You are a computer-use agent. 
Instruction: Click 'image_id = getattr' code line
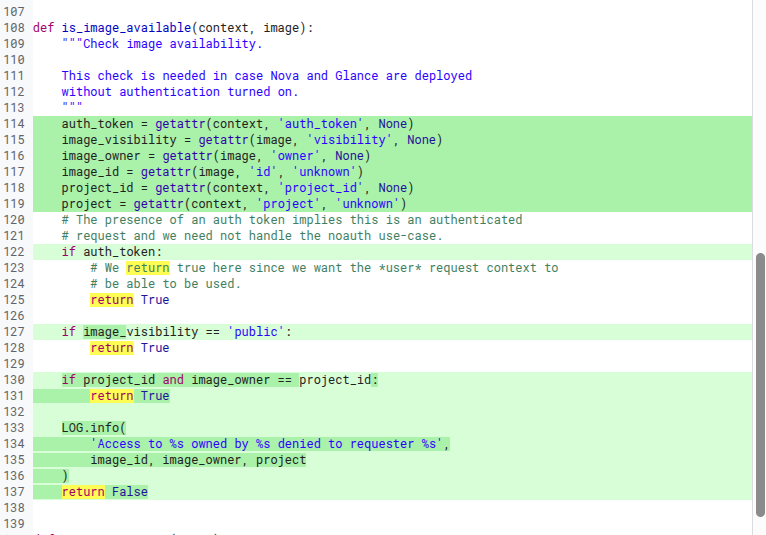pos(213,172)
